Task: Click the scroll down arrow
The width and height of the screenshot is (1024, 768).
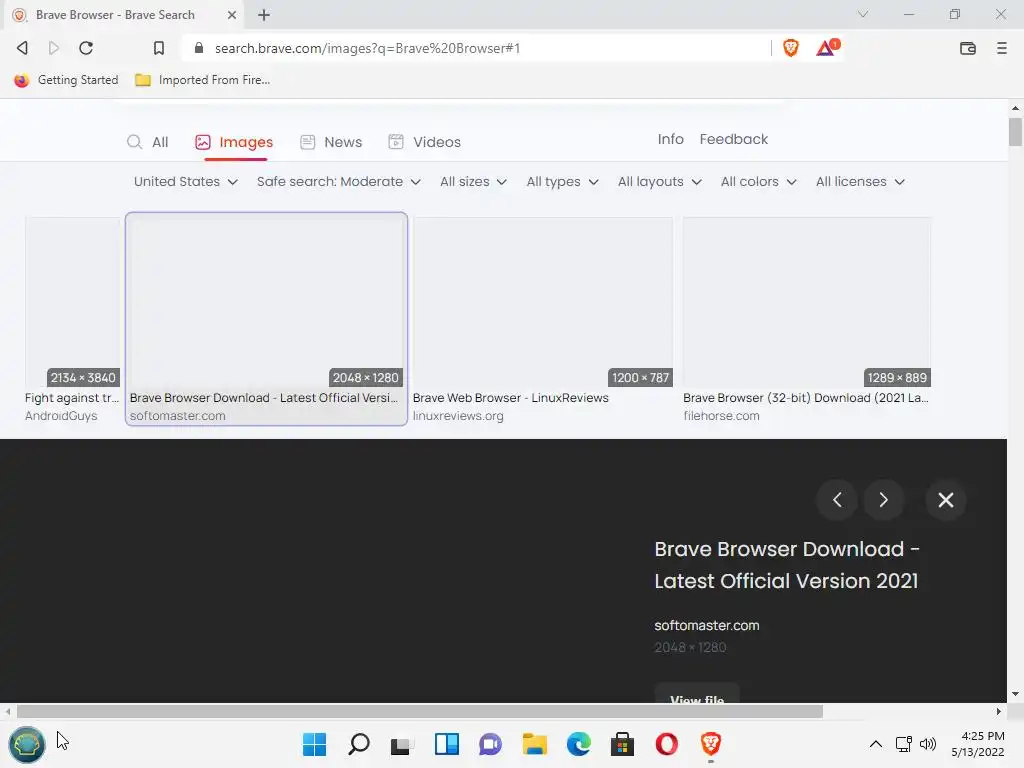Action: [1015, 694]
